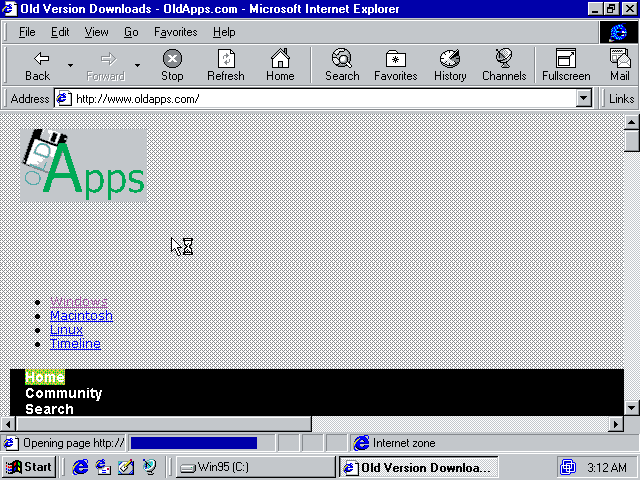Click the horizontal scrollbar left arrow
The image size is (640, 480).
click(x=8, y=424)
